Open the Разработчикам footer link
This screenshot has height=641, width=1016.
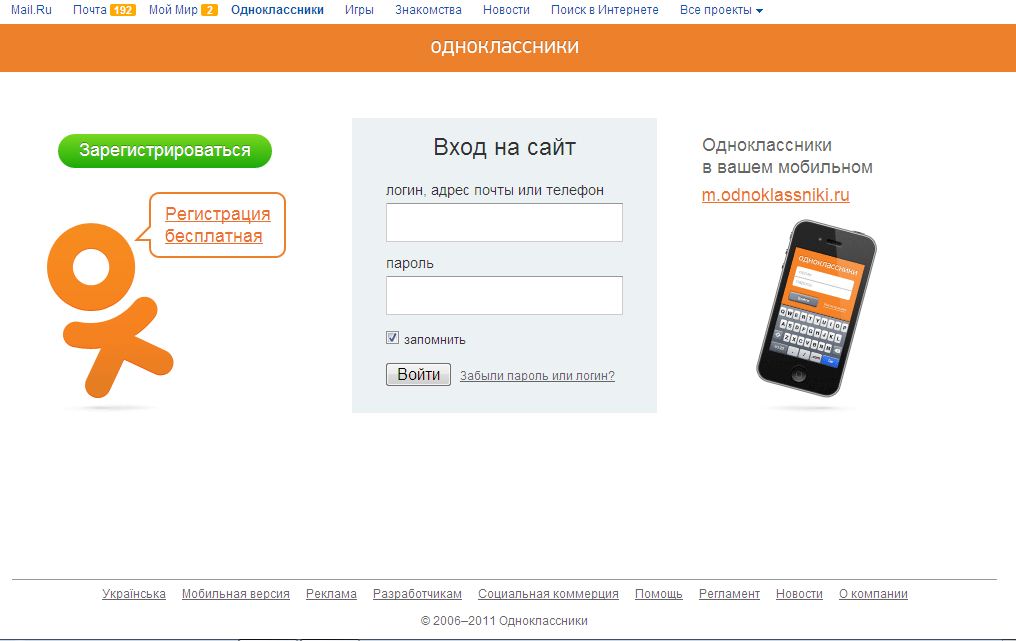(417, 594)
